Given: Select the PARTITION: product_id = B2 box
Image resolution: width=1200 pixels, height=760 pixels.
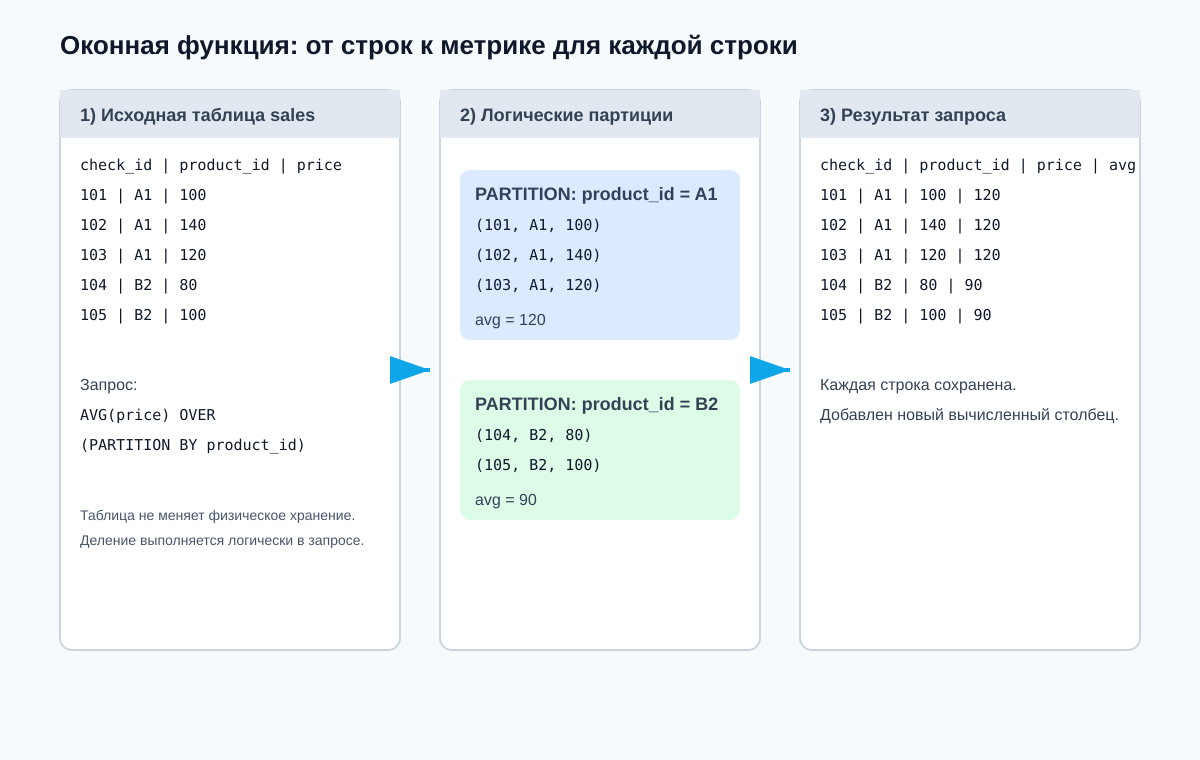Looking at the screenshot, I should [x=600, y=449].
